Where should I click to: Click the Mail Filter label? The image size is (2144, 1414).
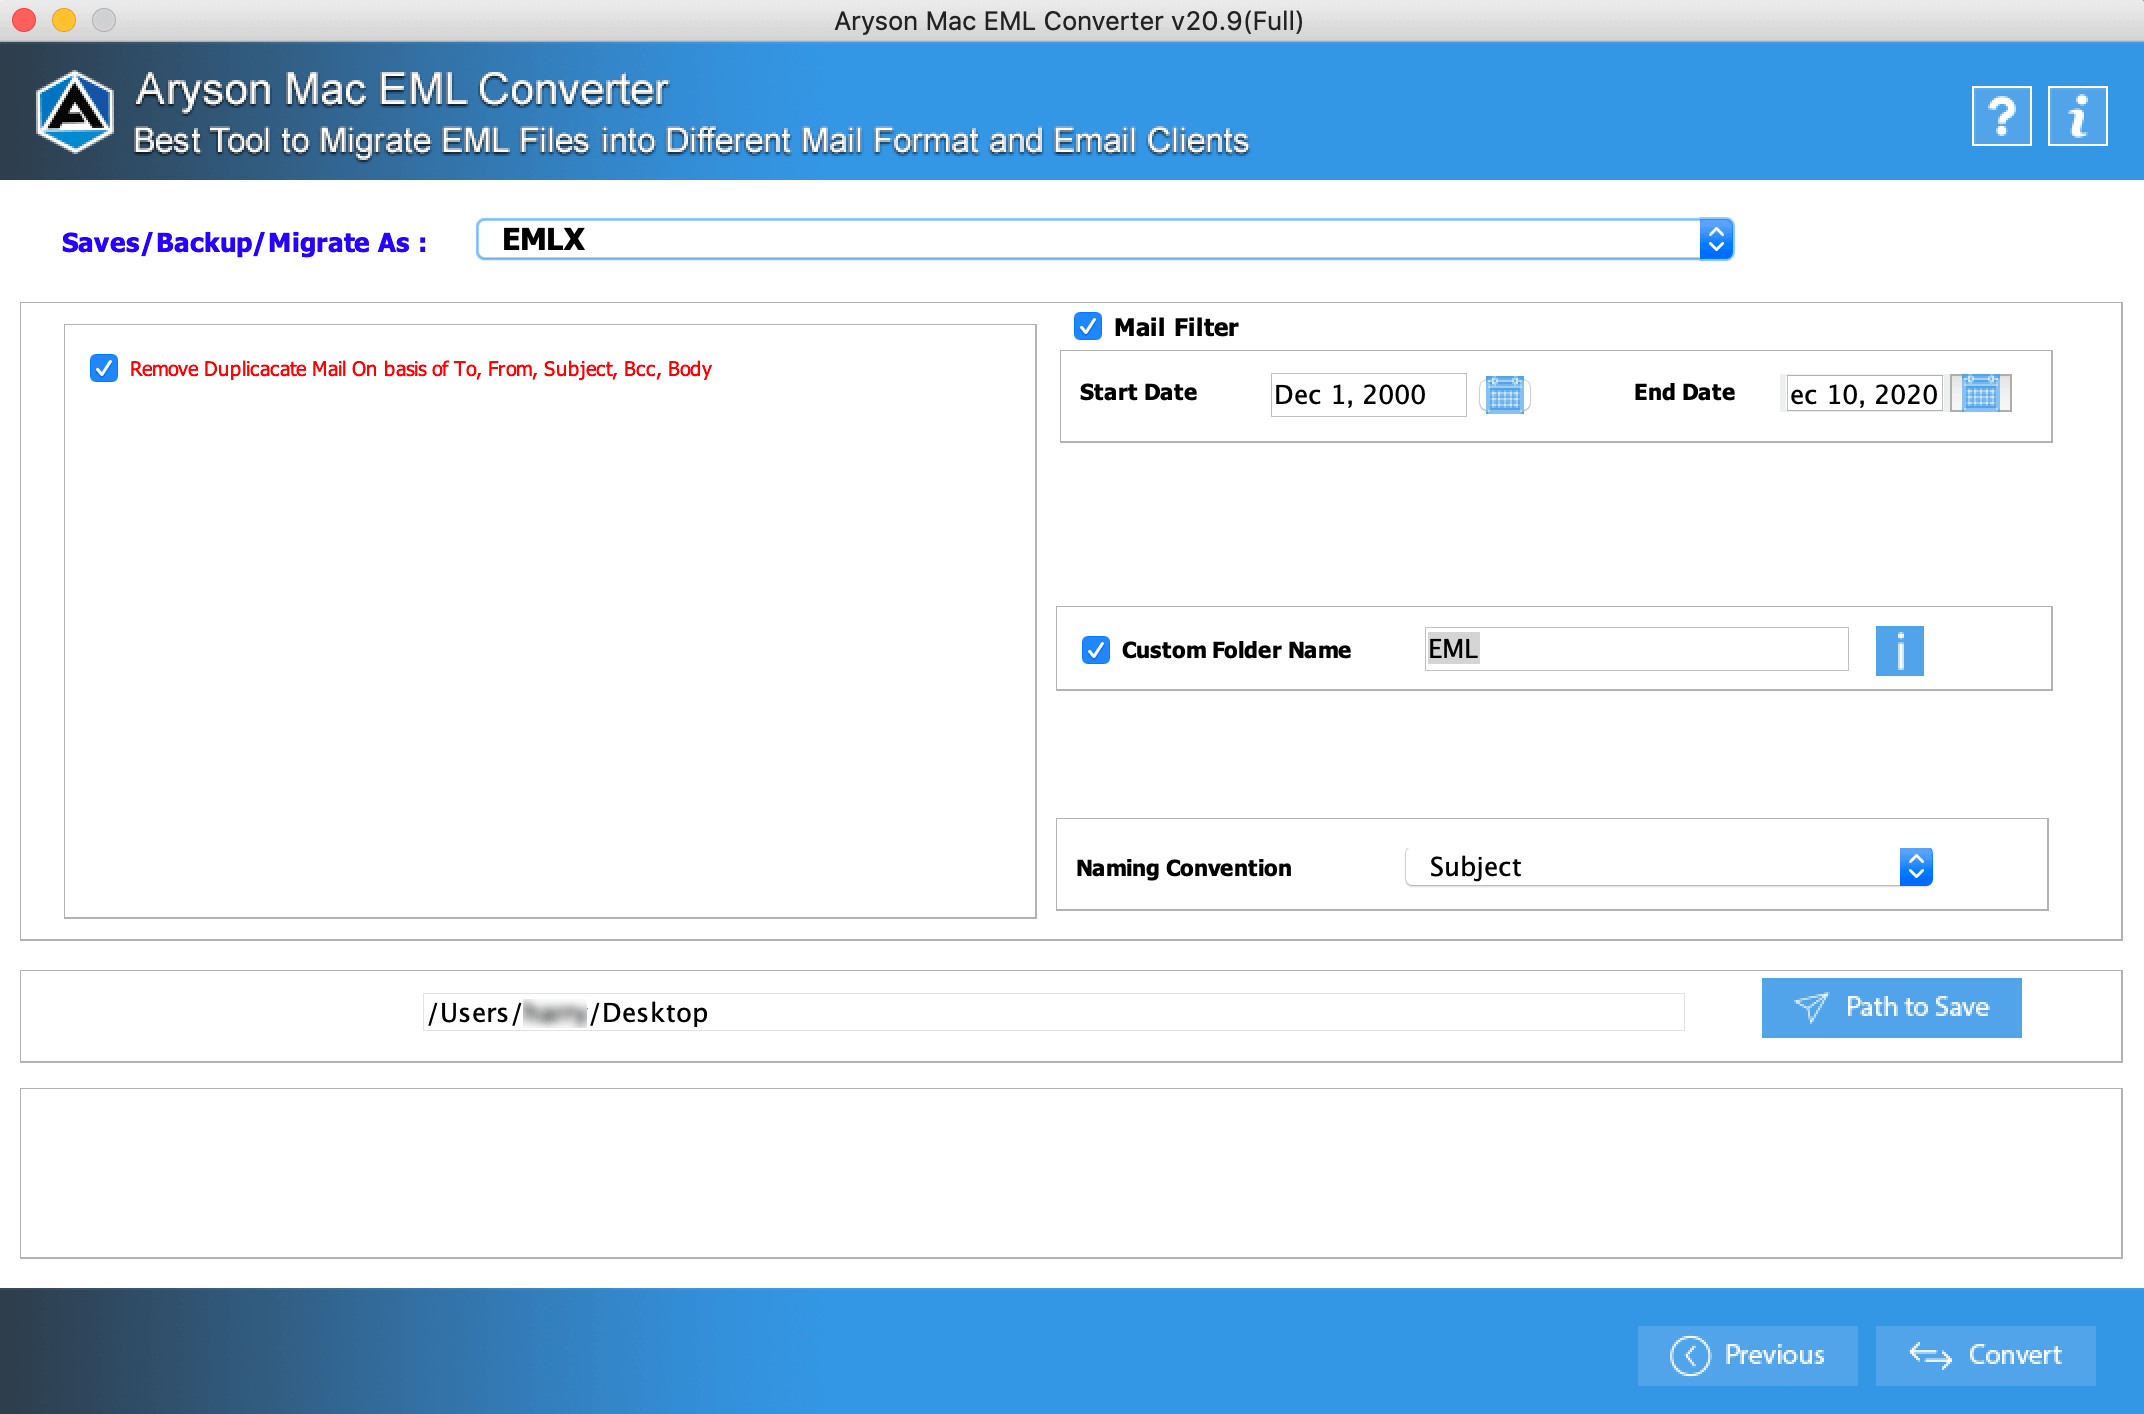pos(1176,327)
